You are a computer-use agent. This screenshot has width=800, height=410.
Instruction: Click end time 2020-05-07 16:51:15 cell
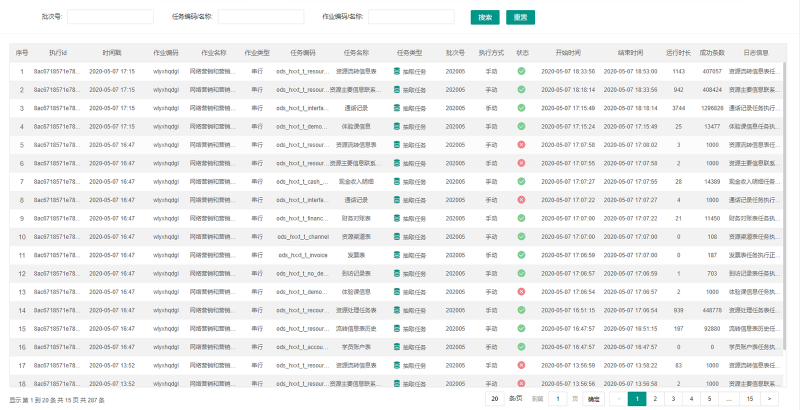pyautogui.click(x=631, y=328)
